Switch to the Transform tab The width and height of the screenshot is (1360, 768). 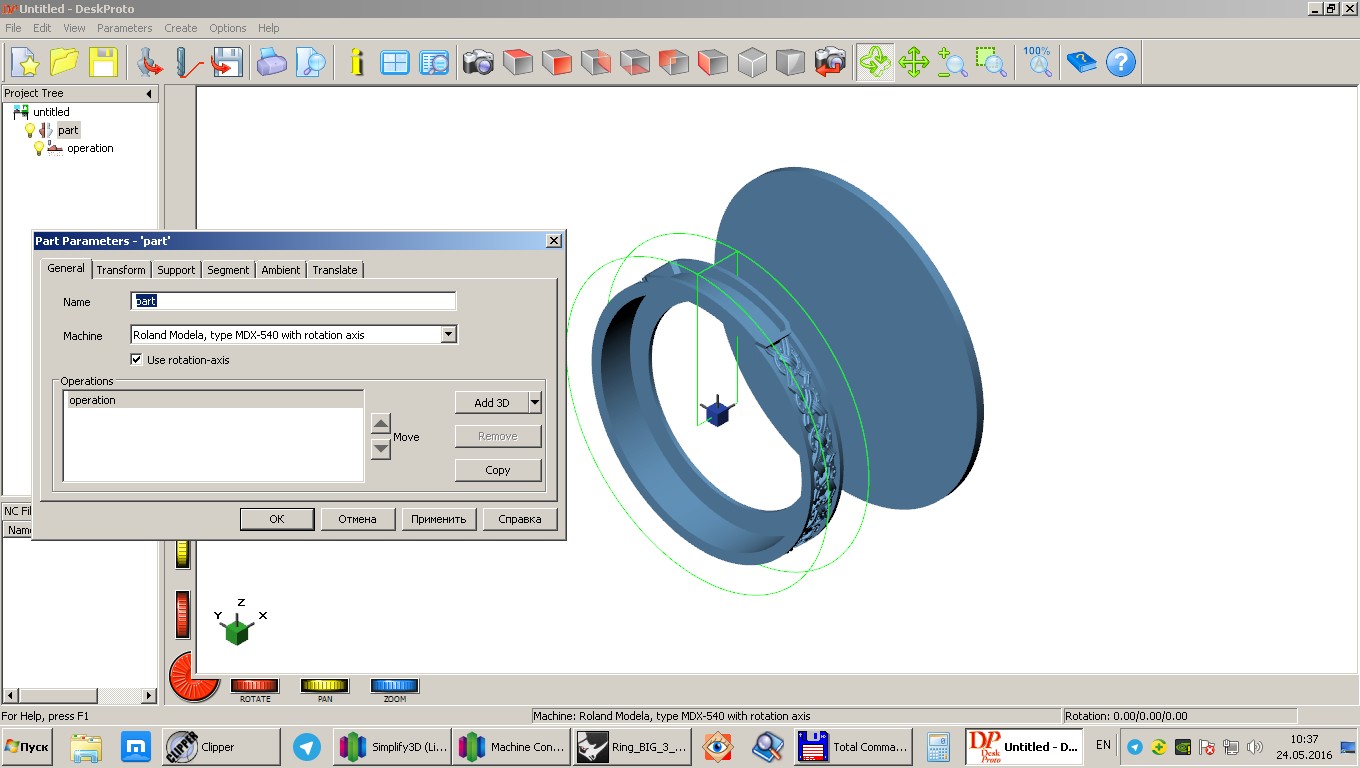point(121,270)
